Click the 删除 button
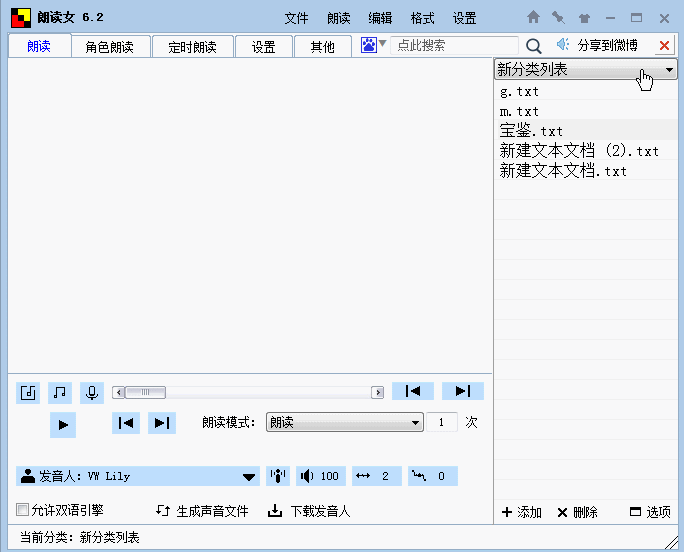The image size is (684, 552). 577,512
